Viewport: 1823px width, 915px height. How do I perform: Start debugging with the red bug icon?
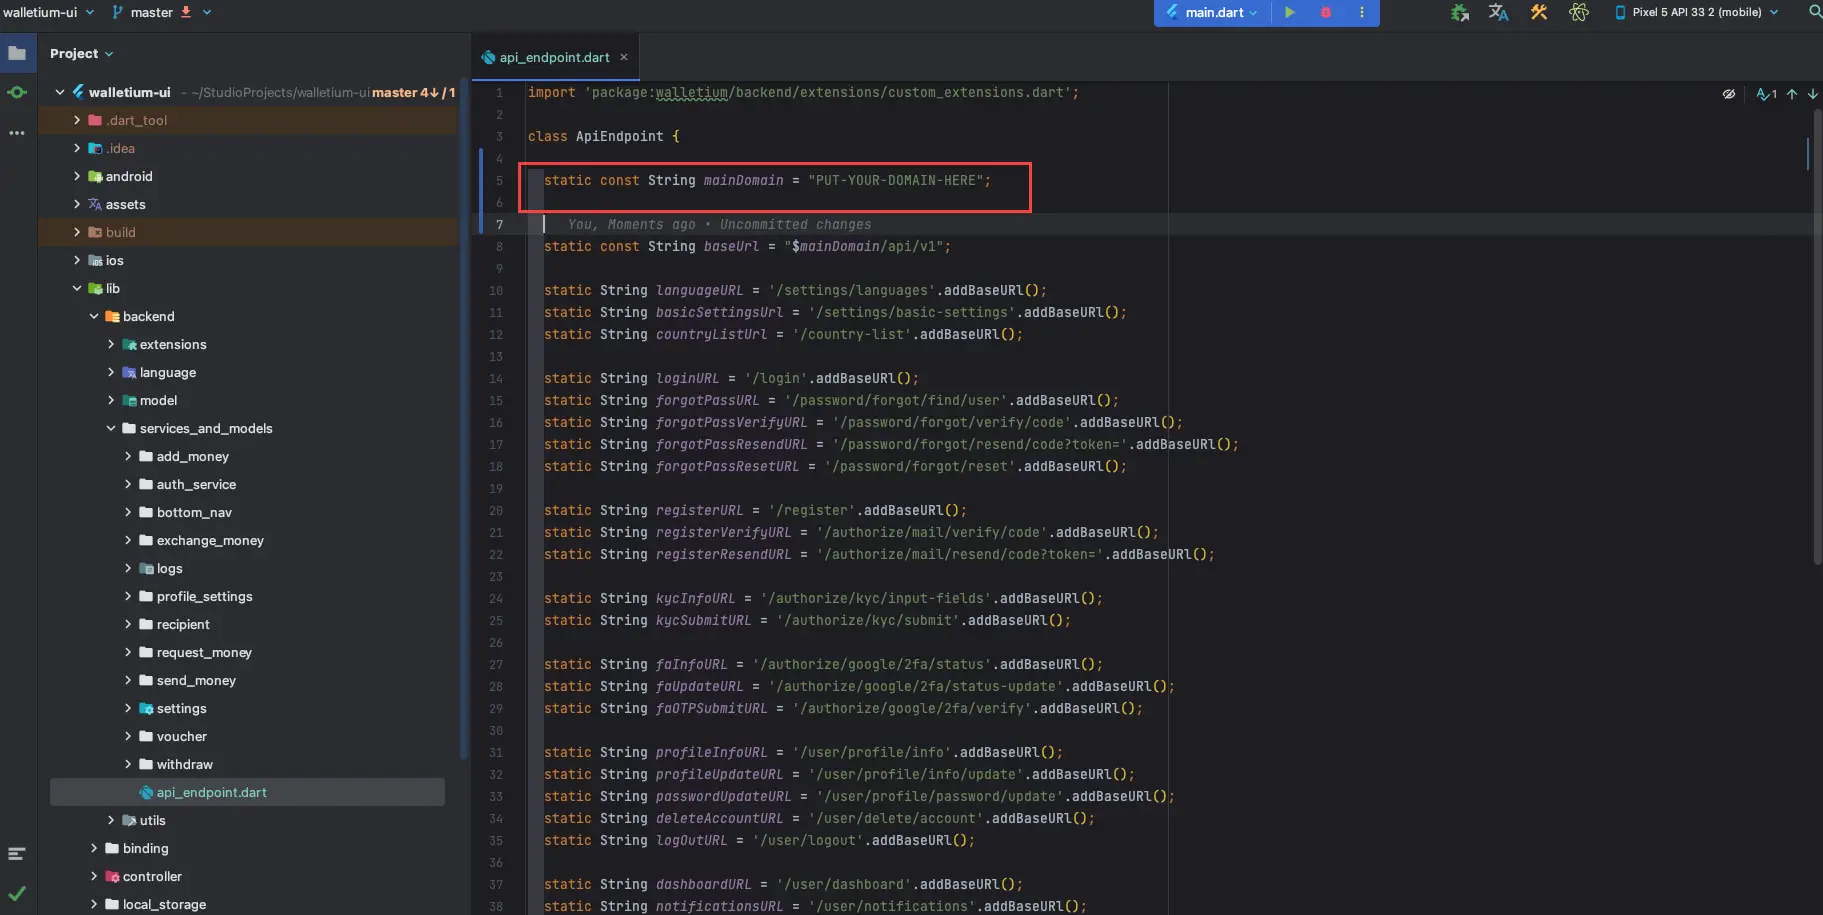pos(1326,12)
